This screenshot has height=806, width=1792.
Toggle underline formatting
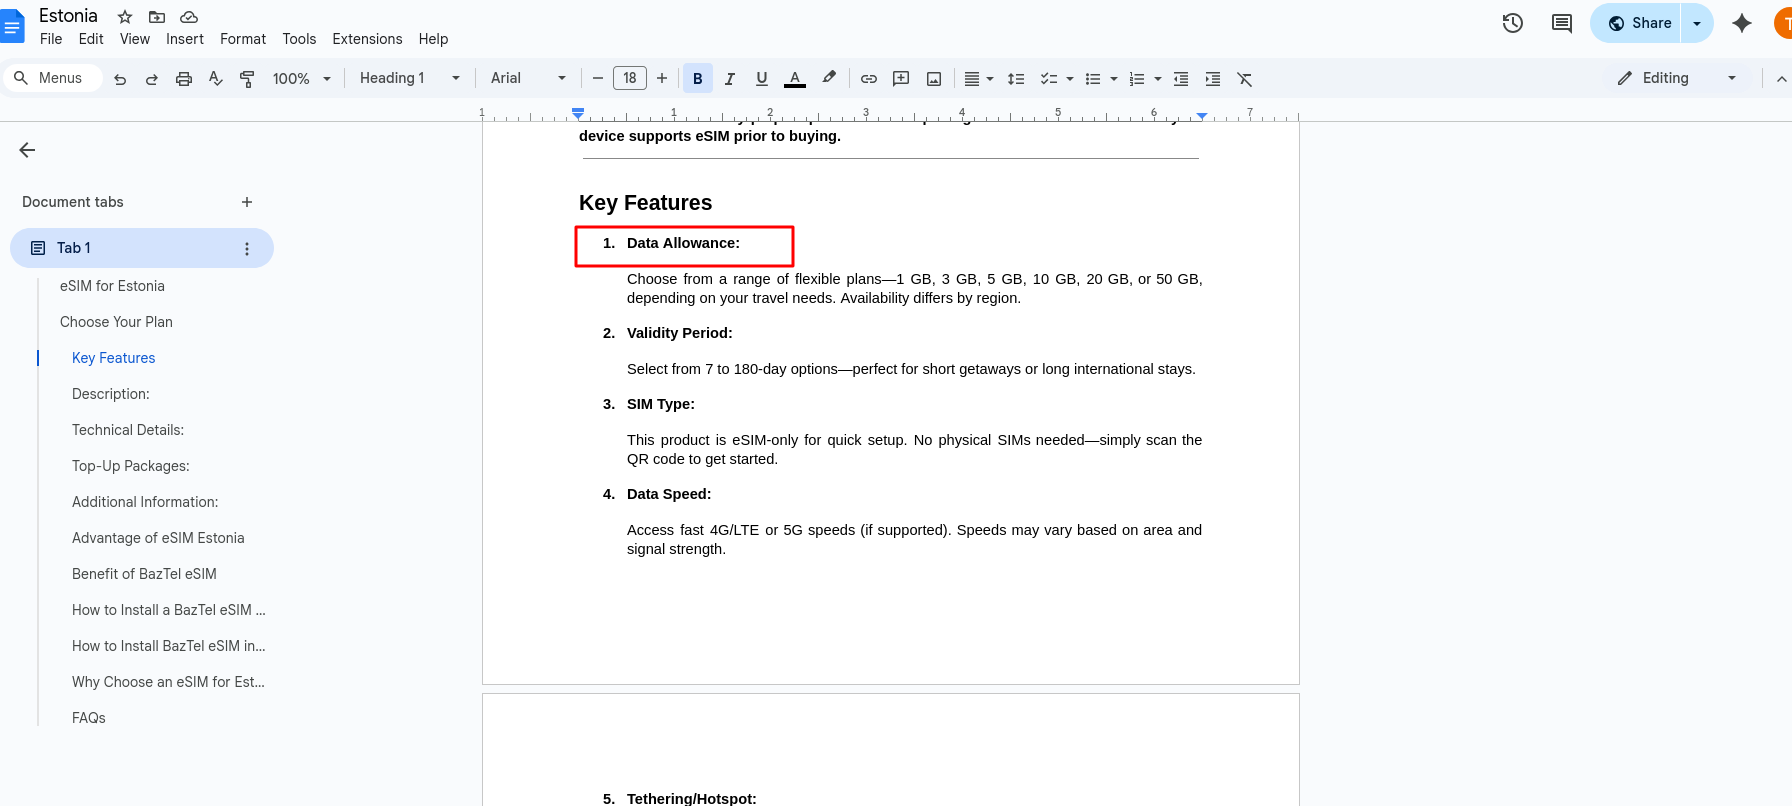click(x=762, y=79)
